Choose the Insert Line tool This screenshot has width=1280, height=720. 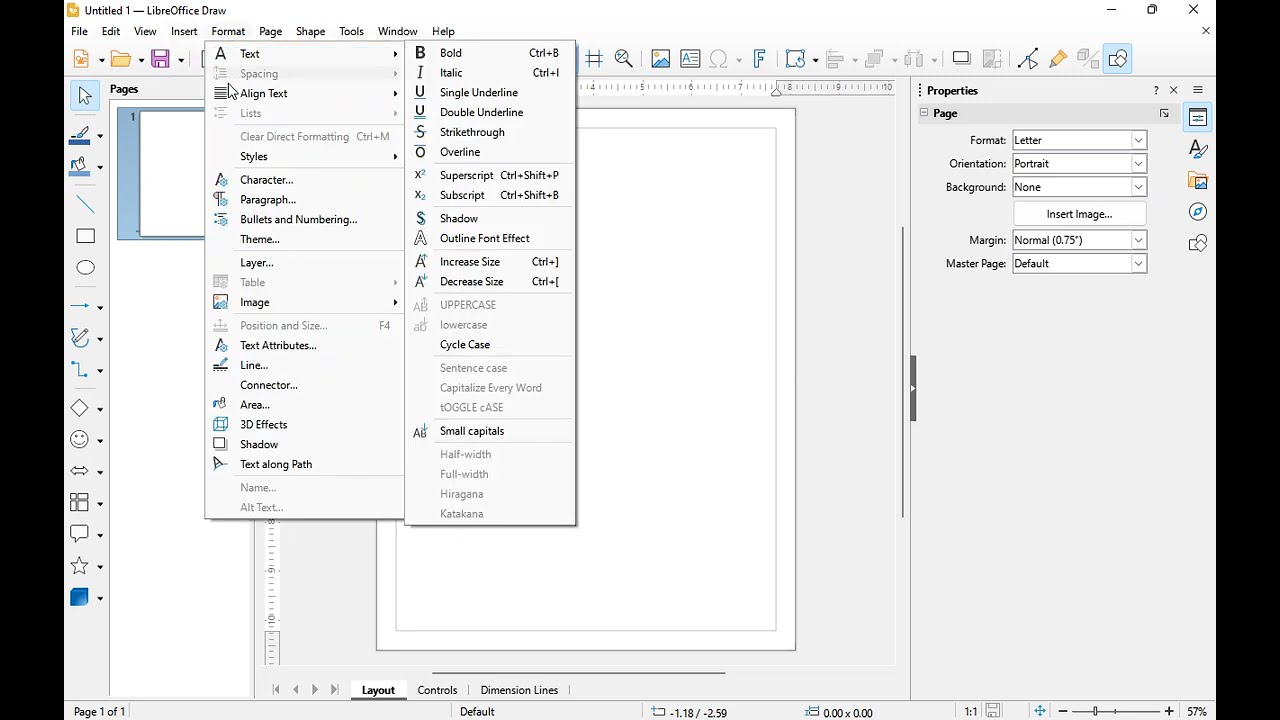coord(85,205)
